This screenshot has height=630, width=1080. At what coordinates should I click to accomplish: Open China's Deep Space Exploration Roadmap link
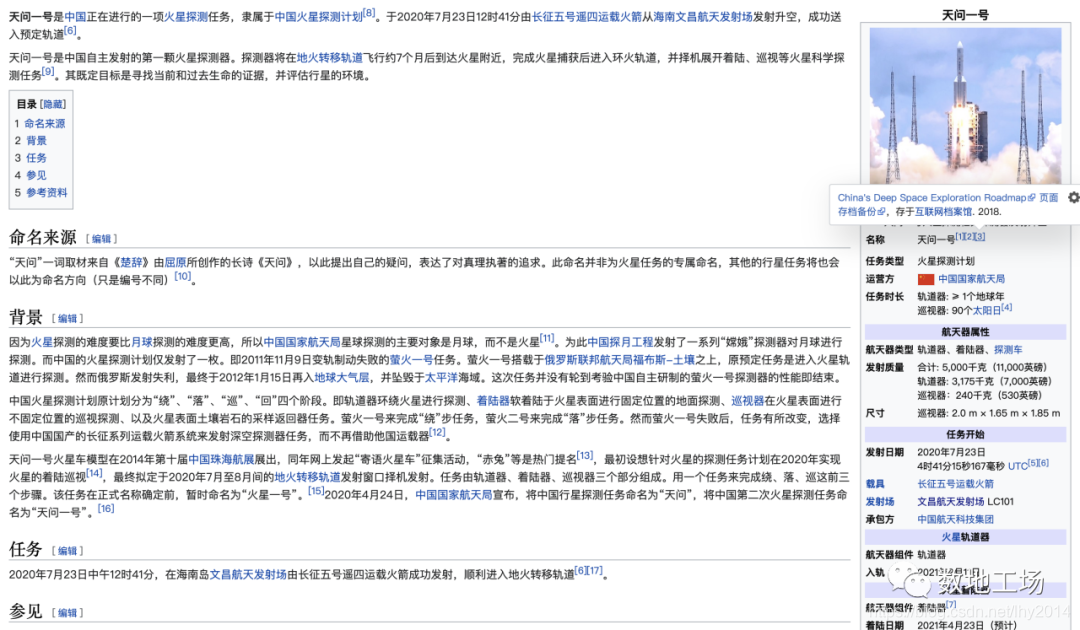tap(936, 198)
